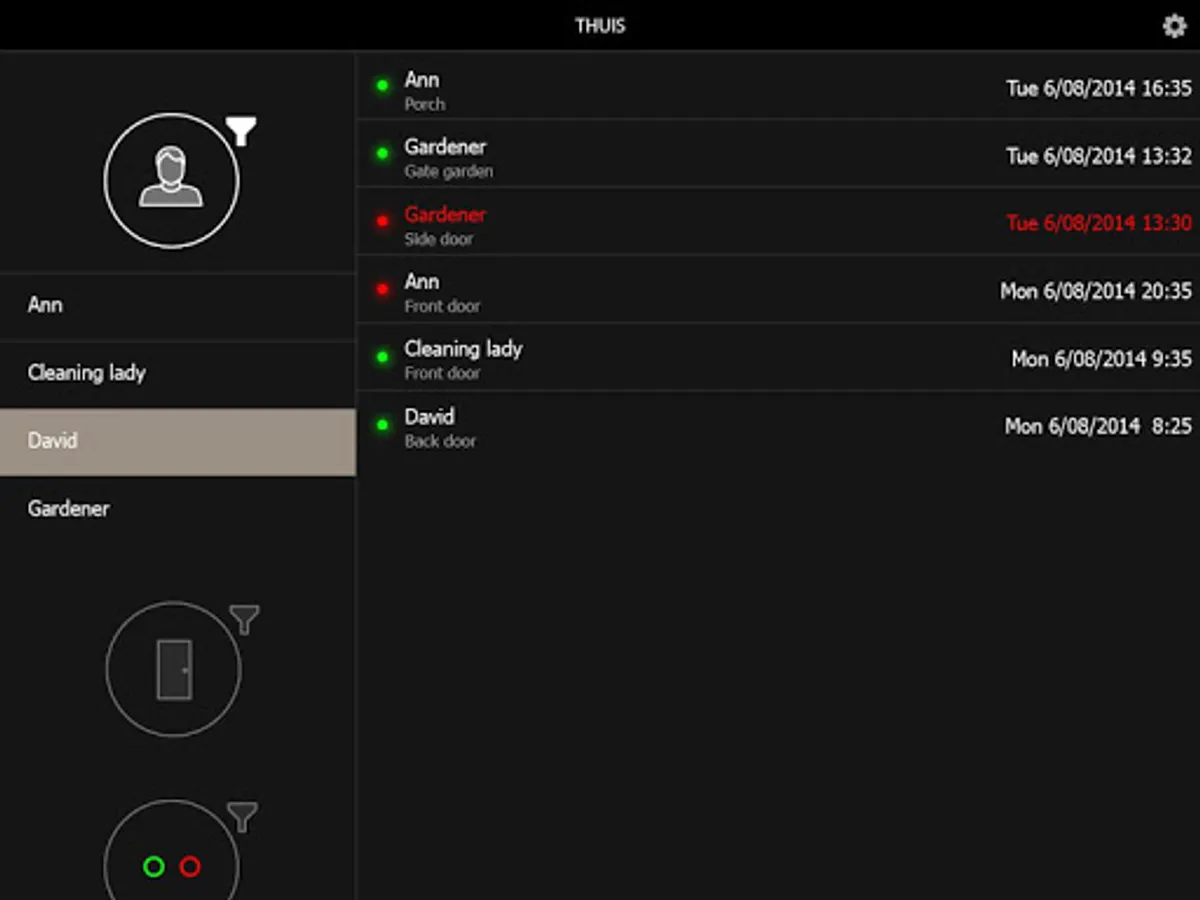Click the person filter circle icon
Image resolution: width=1200 pixels, height=900 pixels.
172,180
